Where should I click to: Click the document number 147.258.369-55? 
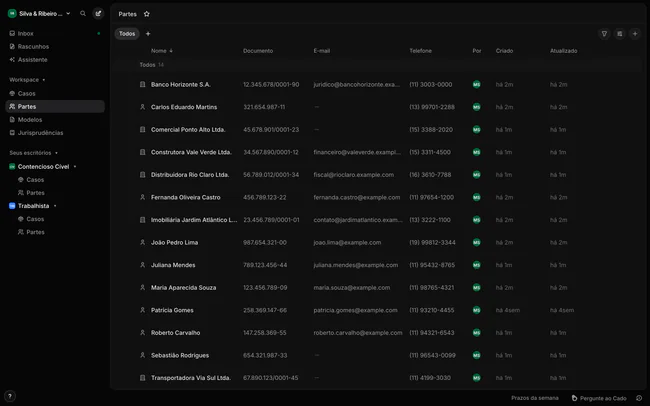264,333
